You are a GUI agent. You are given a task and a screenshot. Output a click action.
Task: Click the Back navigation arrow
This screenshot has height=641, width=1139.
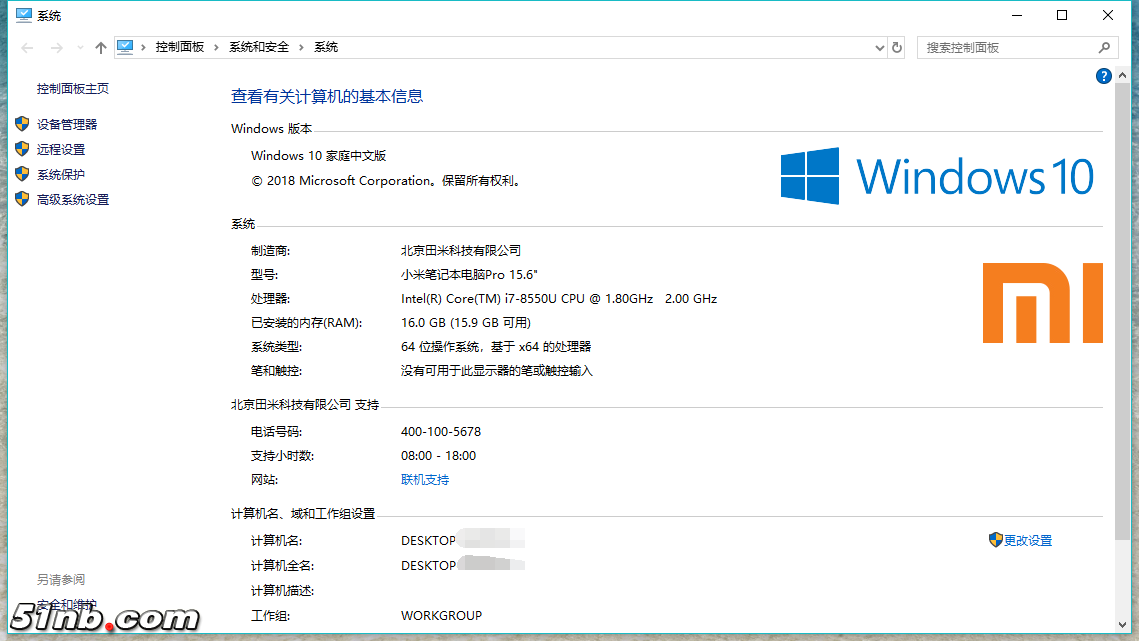click(x=27, y=47)
